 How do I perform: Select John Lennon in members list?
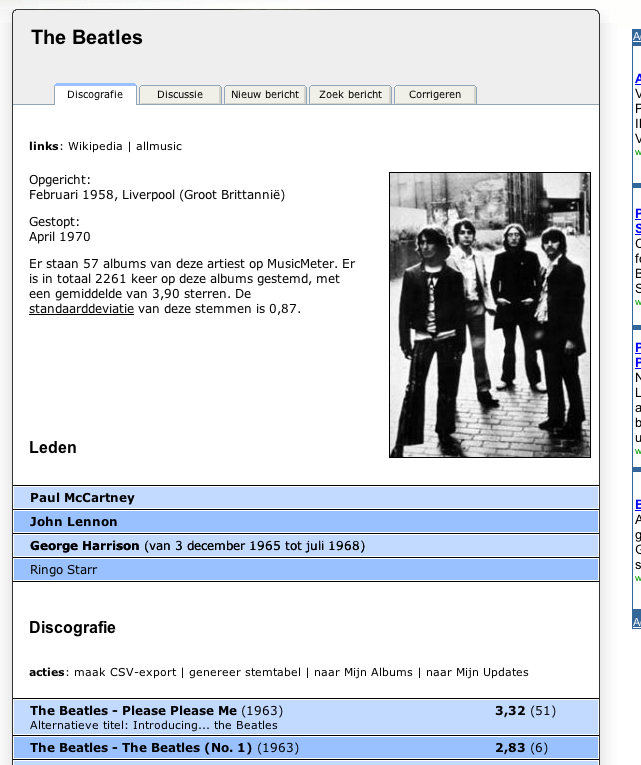tap(74, 522)
